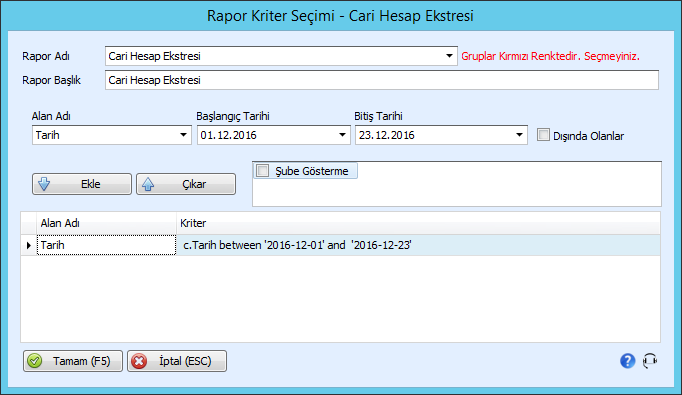Expand the Alan Adı Tarih dropdown
682x395 pixels.
coord(184,135)
